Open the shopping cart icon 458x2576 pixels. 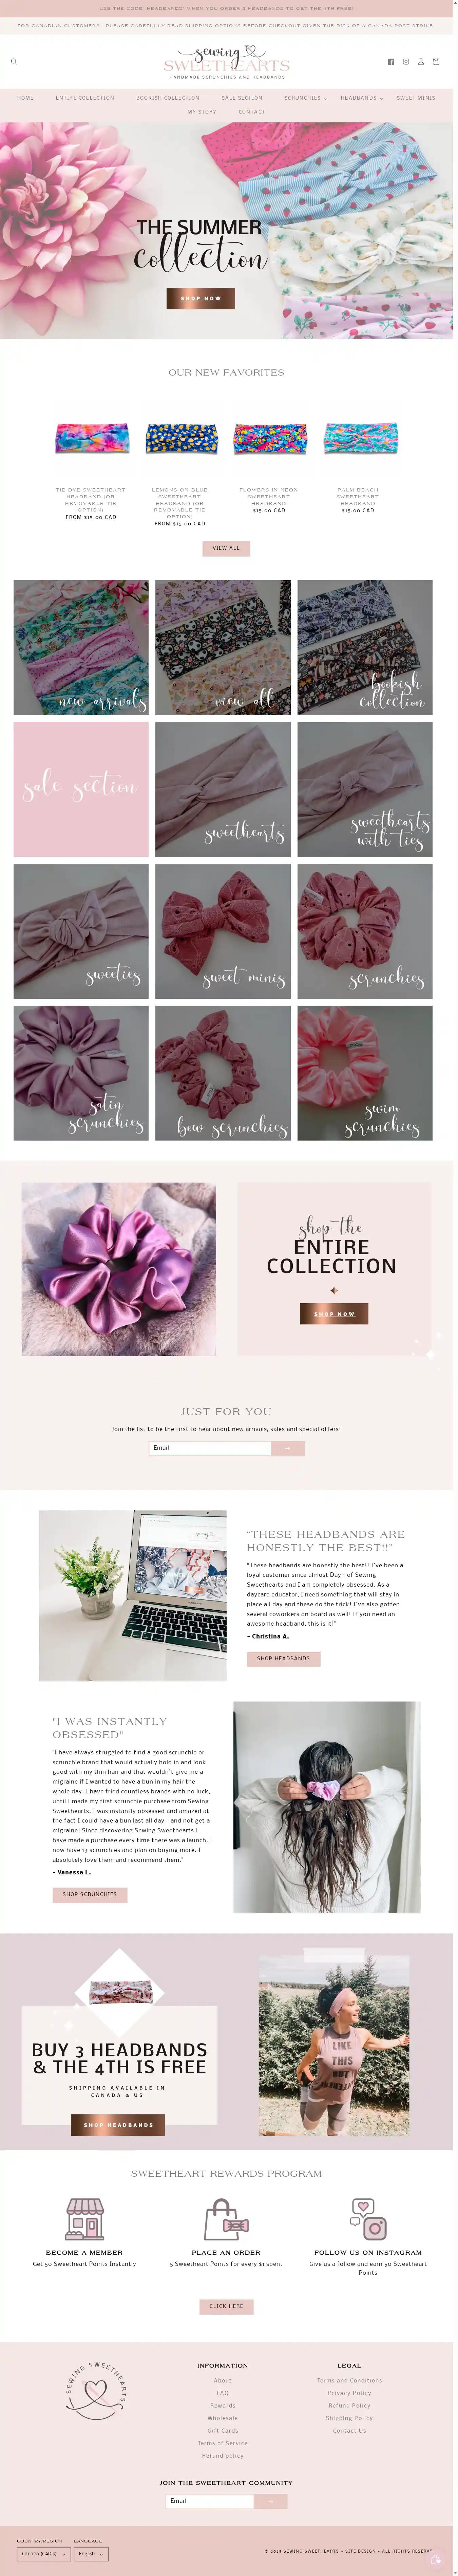click(436, 62)
